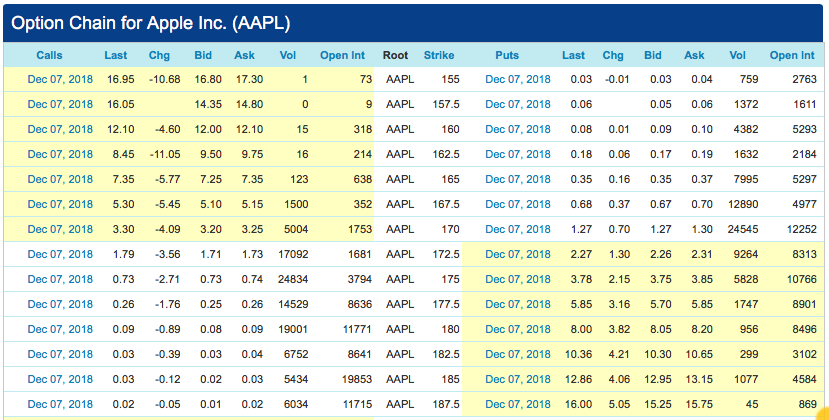Open the Dec 07, 2018 put link for strike 187.5
The image size is (829, 420).
(x=518, y=404)
